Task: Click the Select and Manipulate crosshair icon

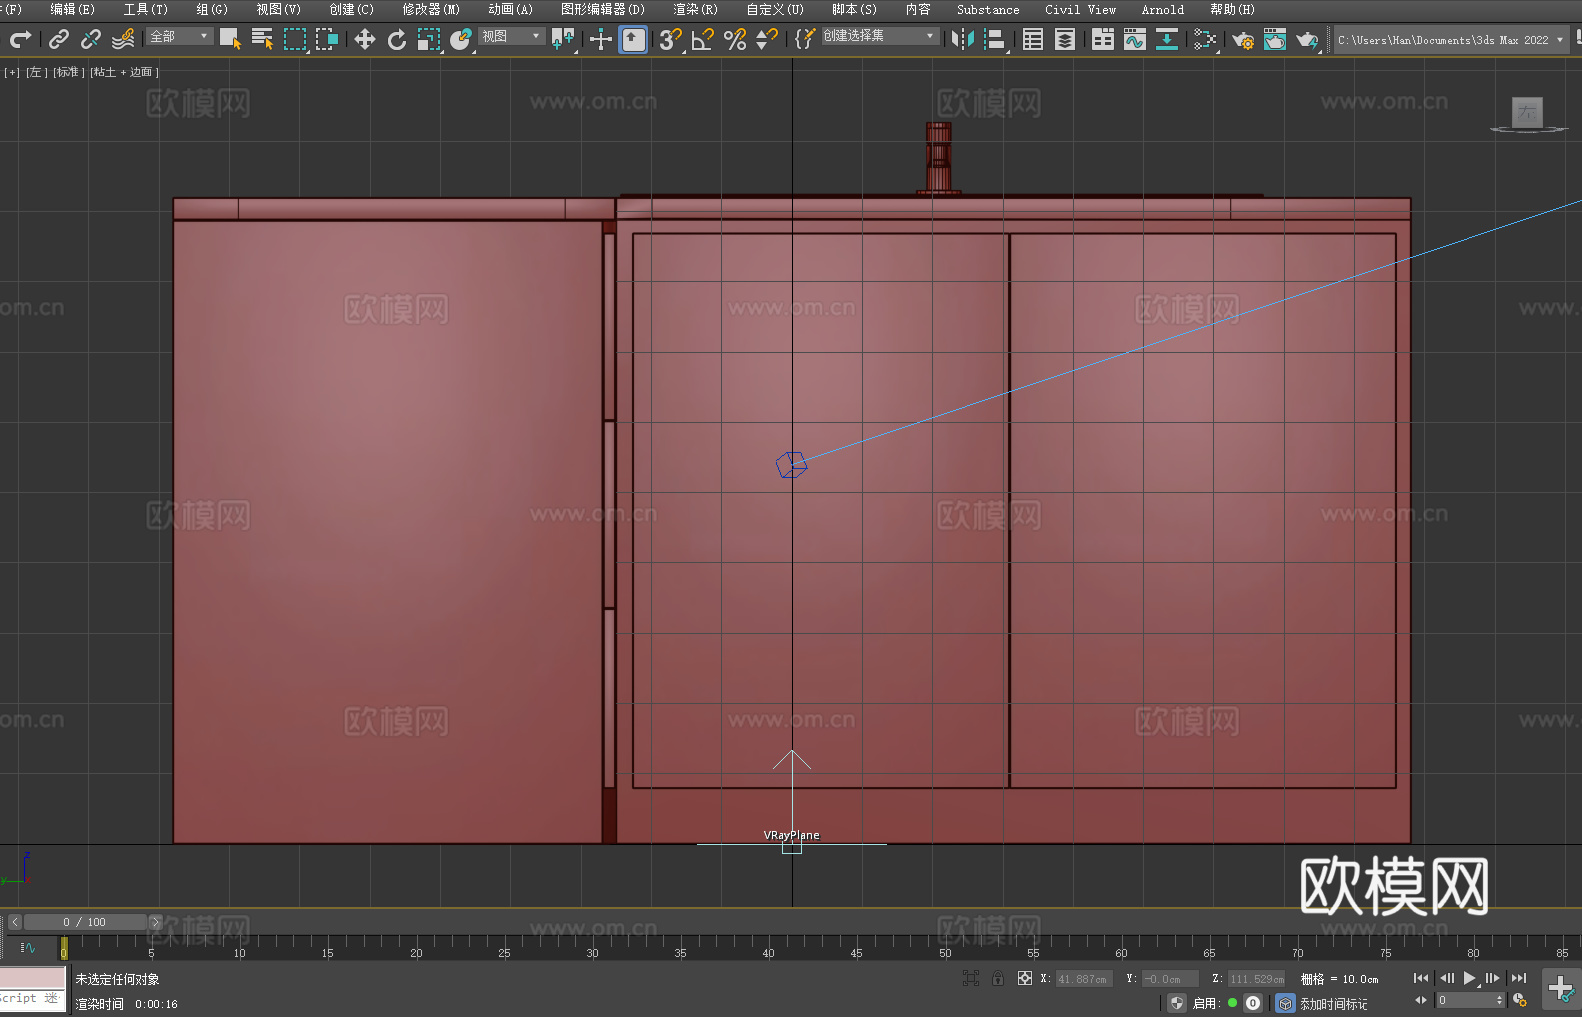Action: [601, 39]
